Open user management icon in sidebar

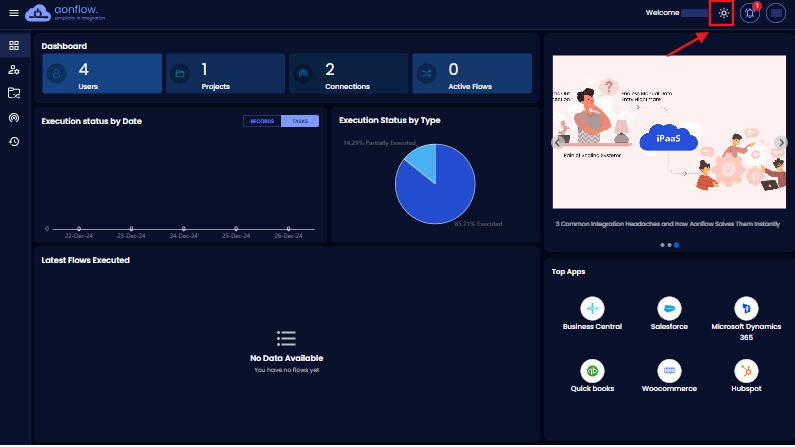click(13, 70)
